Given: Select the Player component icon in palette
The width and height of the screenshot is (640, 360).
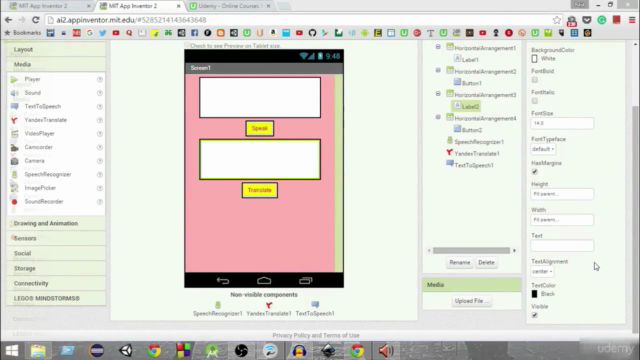Looking at the screenshot, I should pyautogui.click(x=14, y=79).
